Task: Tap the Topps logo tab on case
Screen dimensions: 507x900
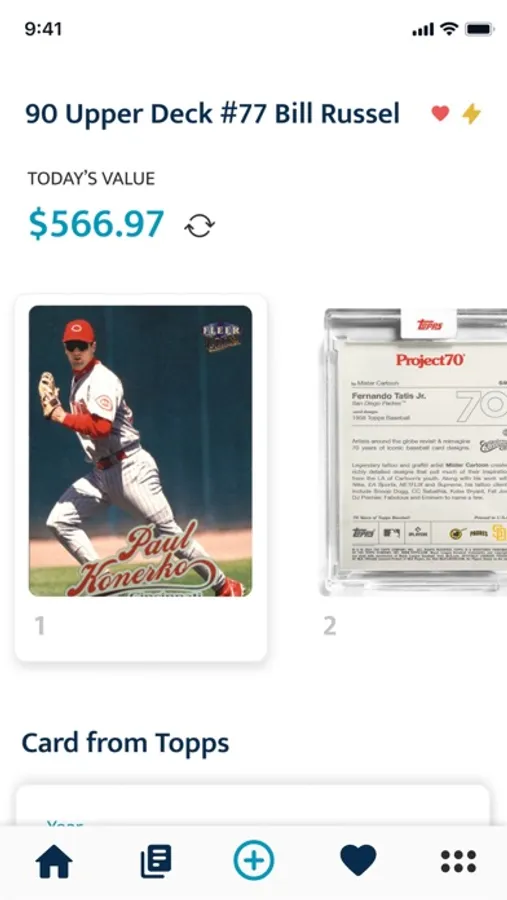Action: coord(429,324)
